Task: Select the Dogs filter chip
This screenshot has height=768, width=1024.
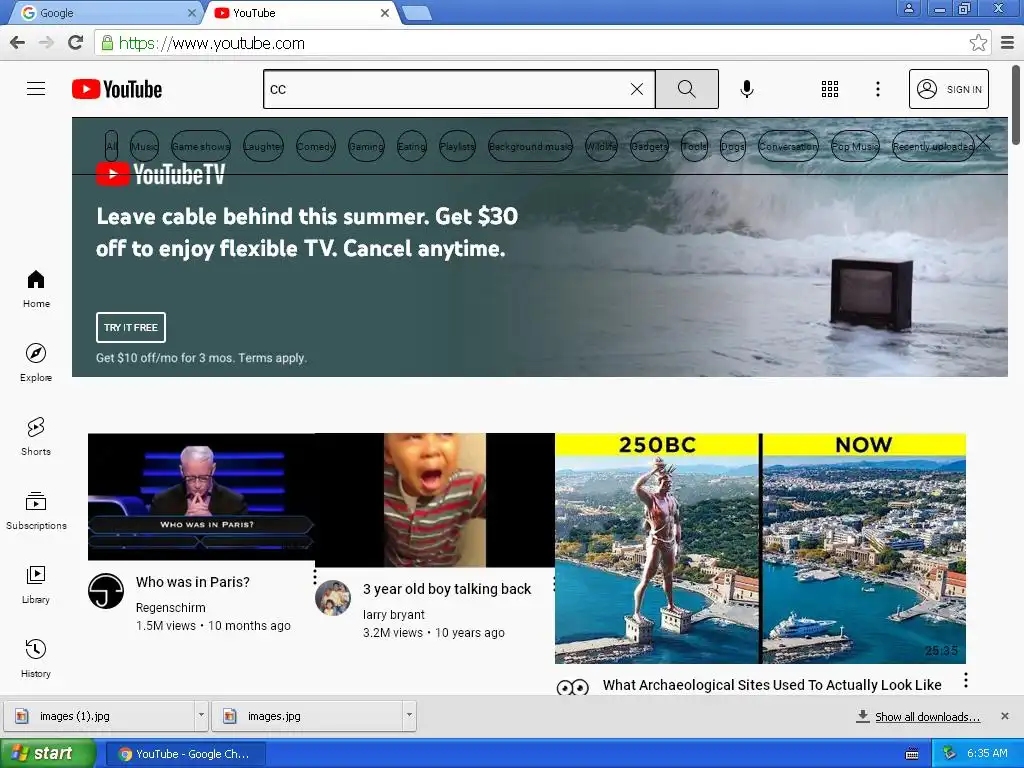Action: 733,146
